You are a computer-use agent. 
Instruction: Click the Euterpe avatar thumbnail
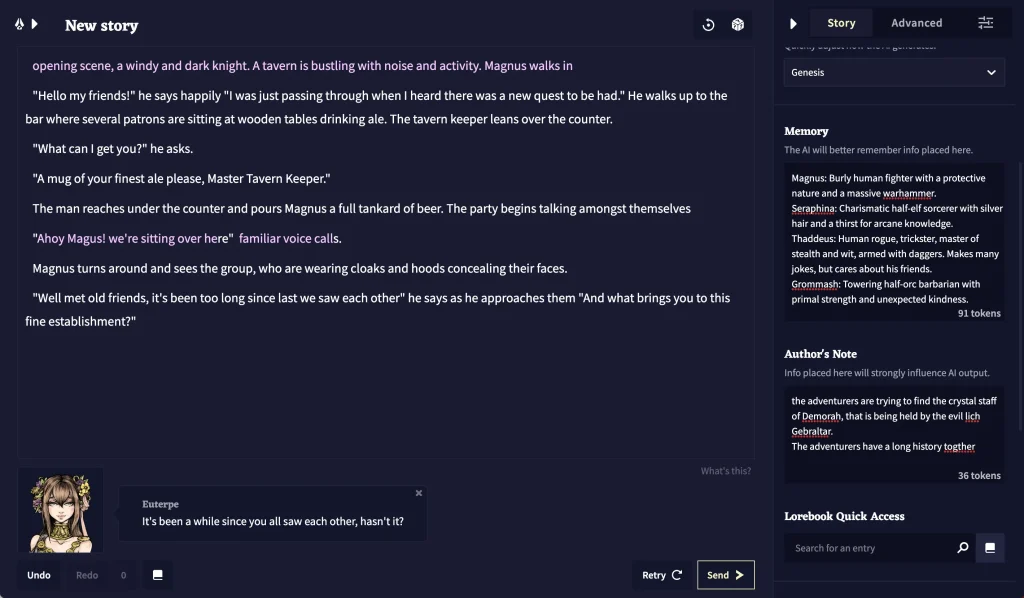click(61, 512)
